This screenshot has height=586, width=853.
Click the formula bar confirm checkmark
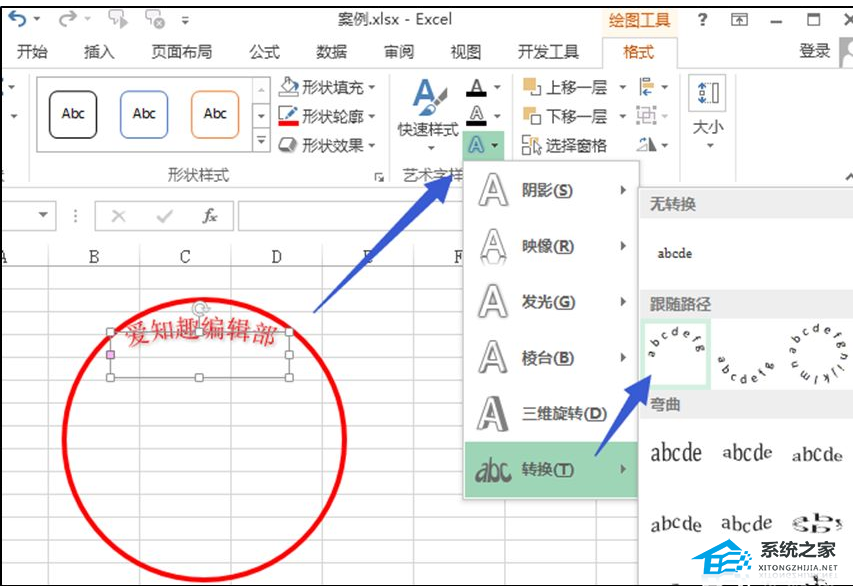(x=164, y=217)
